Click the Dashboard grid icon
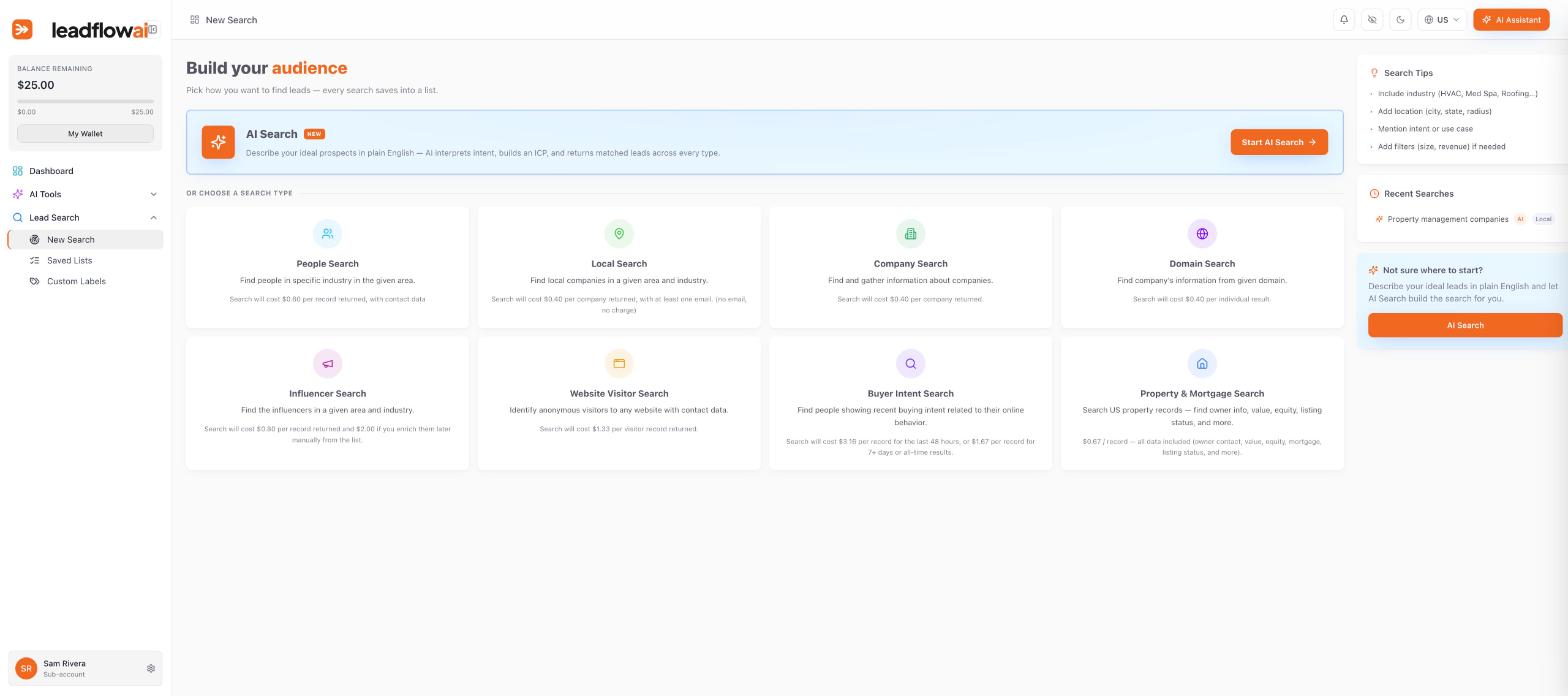The width and height of the screenshot is (1568, 696). tap(17, 171)
